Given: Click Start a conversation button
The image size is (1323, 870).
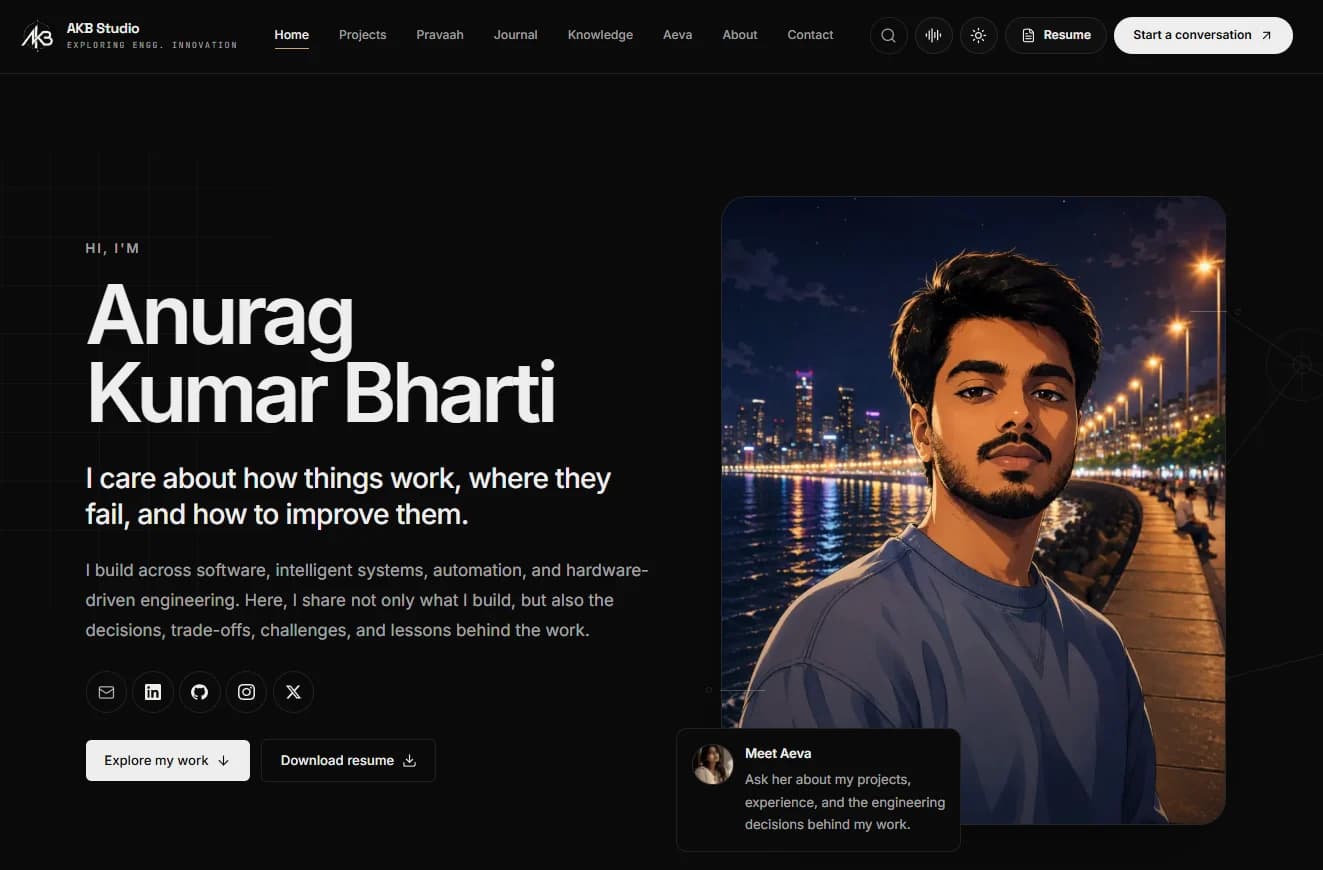Looking at the screenshot, I should (1203, 35).
